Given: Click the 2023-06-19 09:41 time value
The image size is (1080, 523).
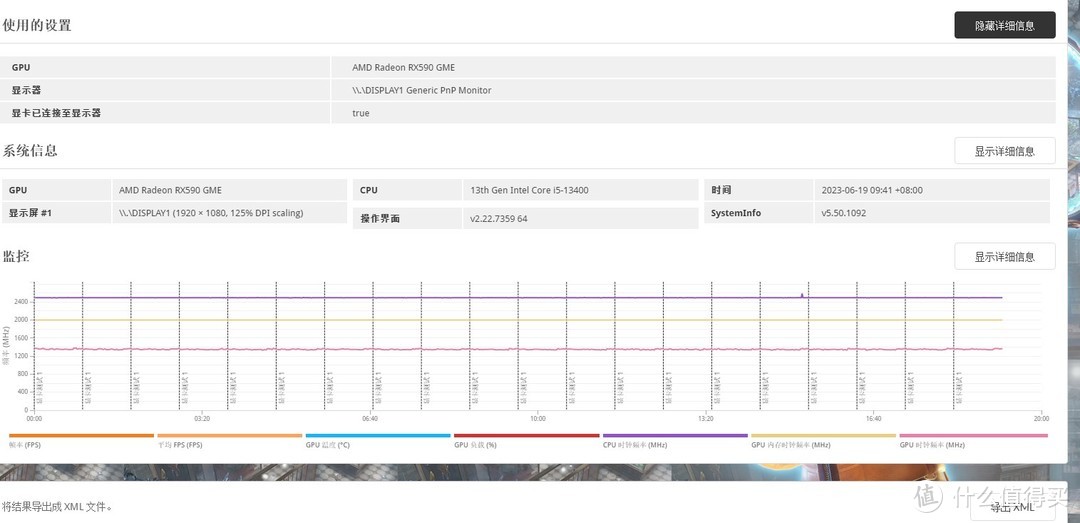Looking at the screenshot, I should coord(872,190).
